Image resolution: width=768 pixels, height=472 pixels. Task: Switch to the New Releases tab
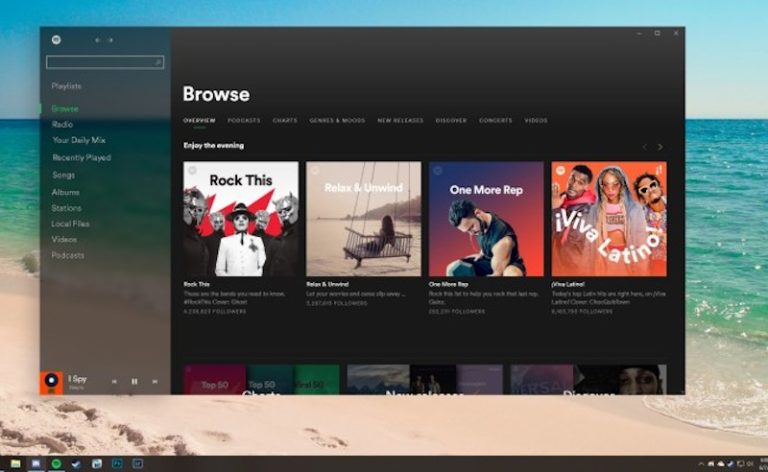tap(400, 120)
